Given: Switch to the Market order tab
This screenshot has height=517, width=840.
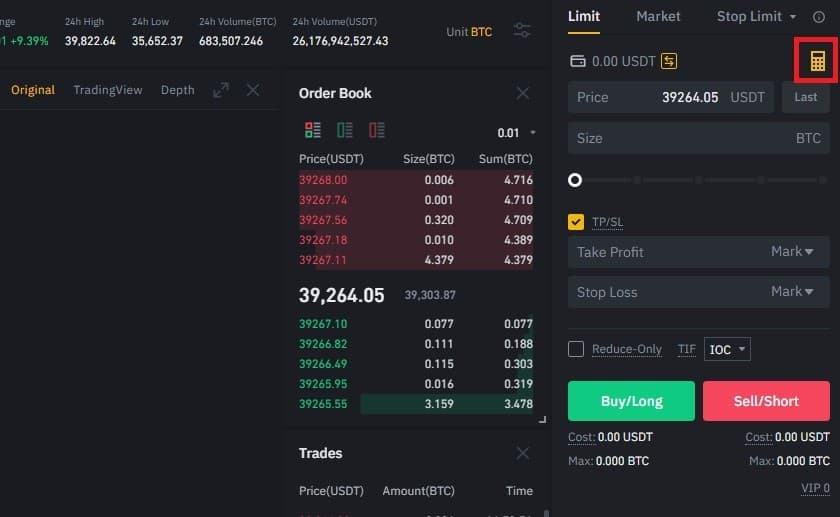Looking at the screenshot, I should coord(658,17).
